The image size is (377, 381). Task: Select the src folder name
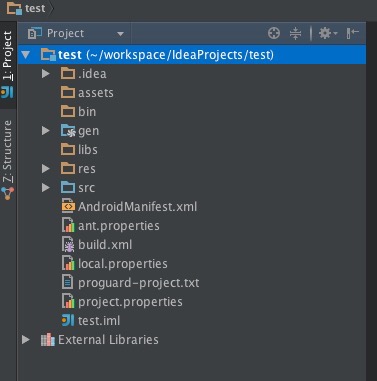click(86, 188)
